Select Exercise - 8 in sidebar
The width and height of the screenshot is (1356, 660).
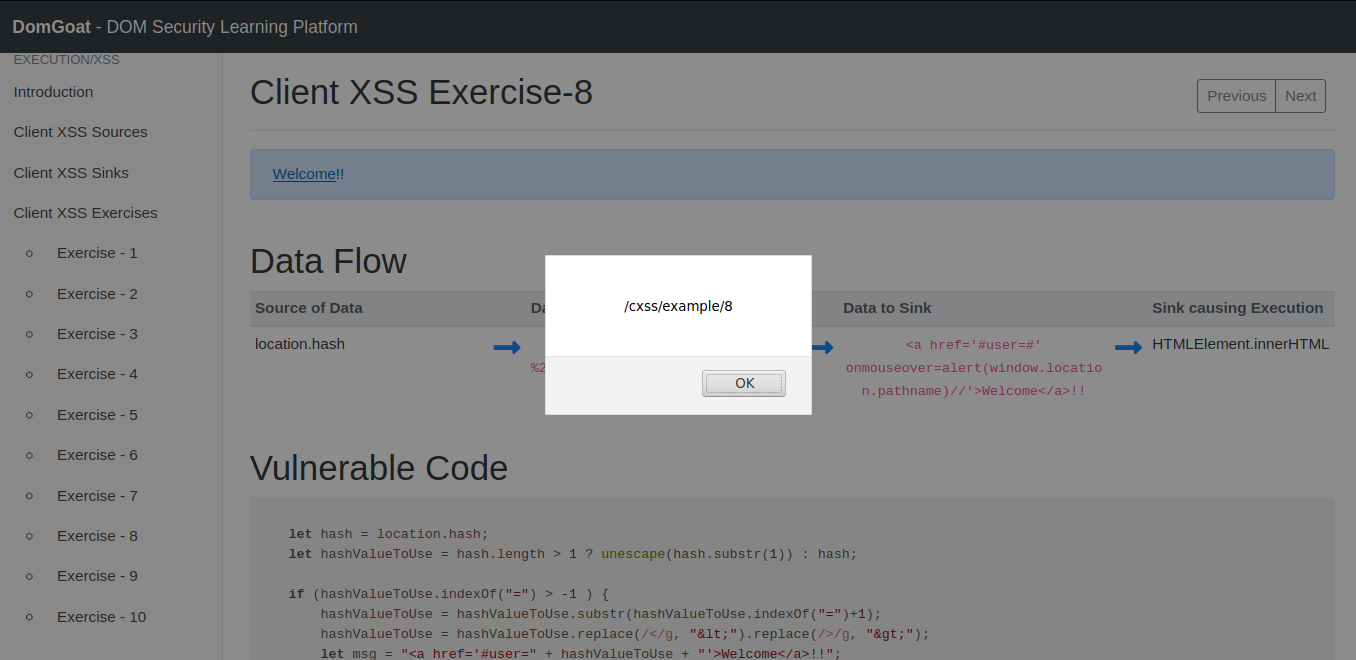point(97,536)
